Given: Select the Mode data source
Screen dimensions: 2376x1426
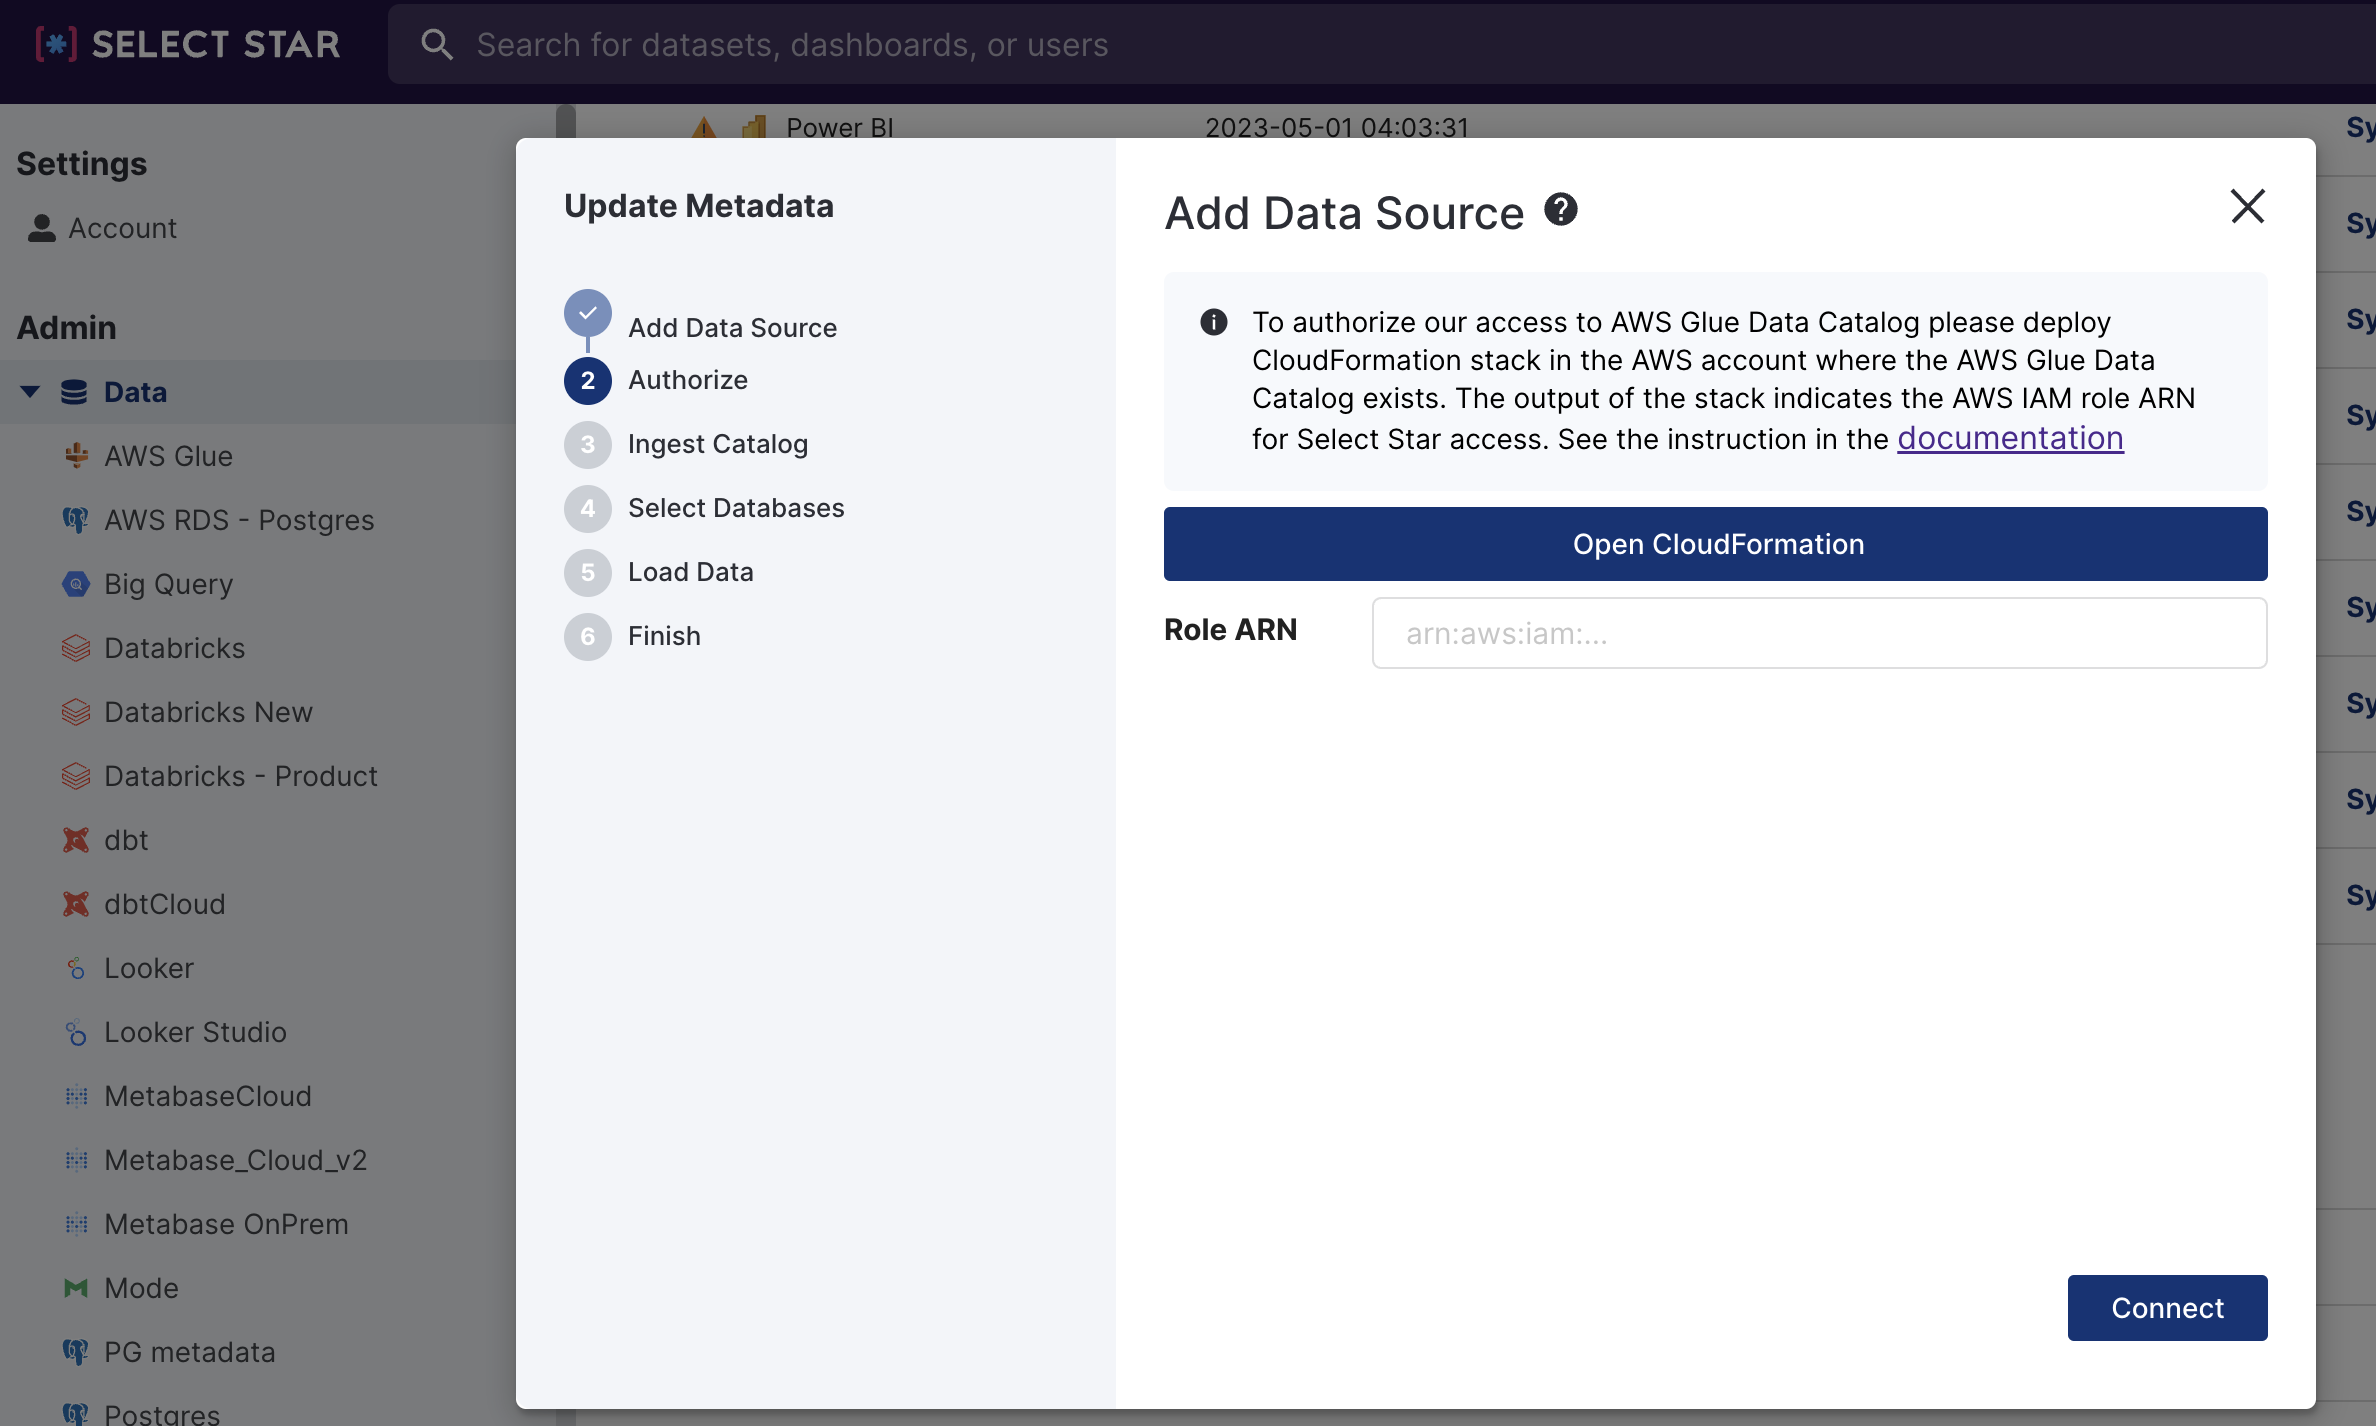Looking at the screenshot, I should 141,1288.
